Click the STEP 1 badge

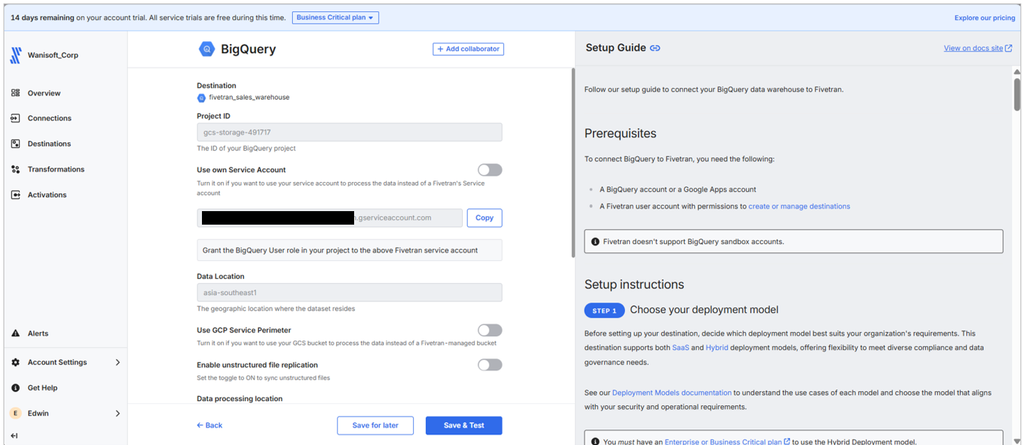click(604, 310)
